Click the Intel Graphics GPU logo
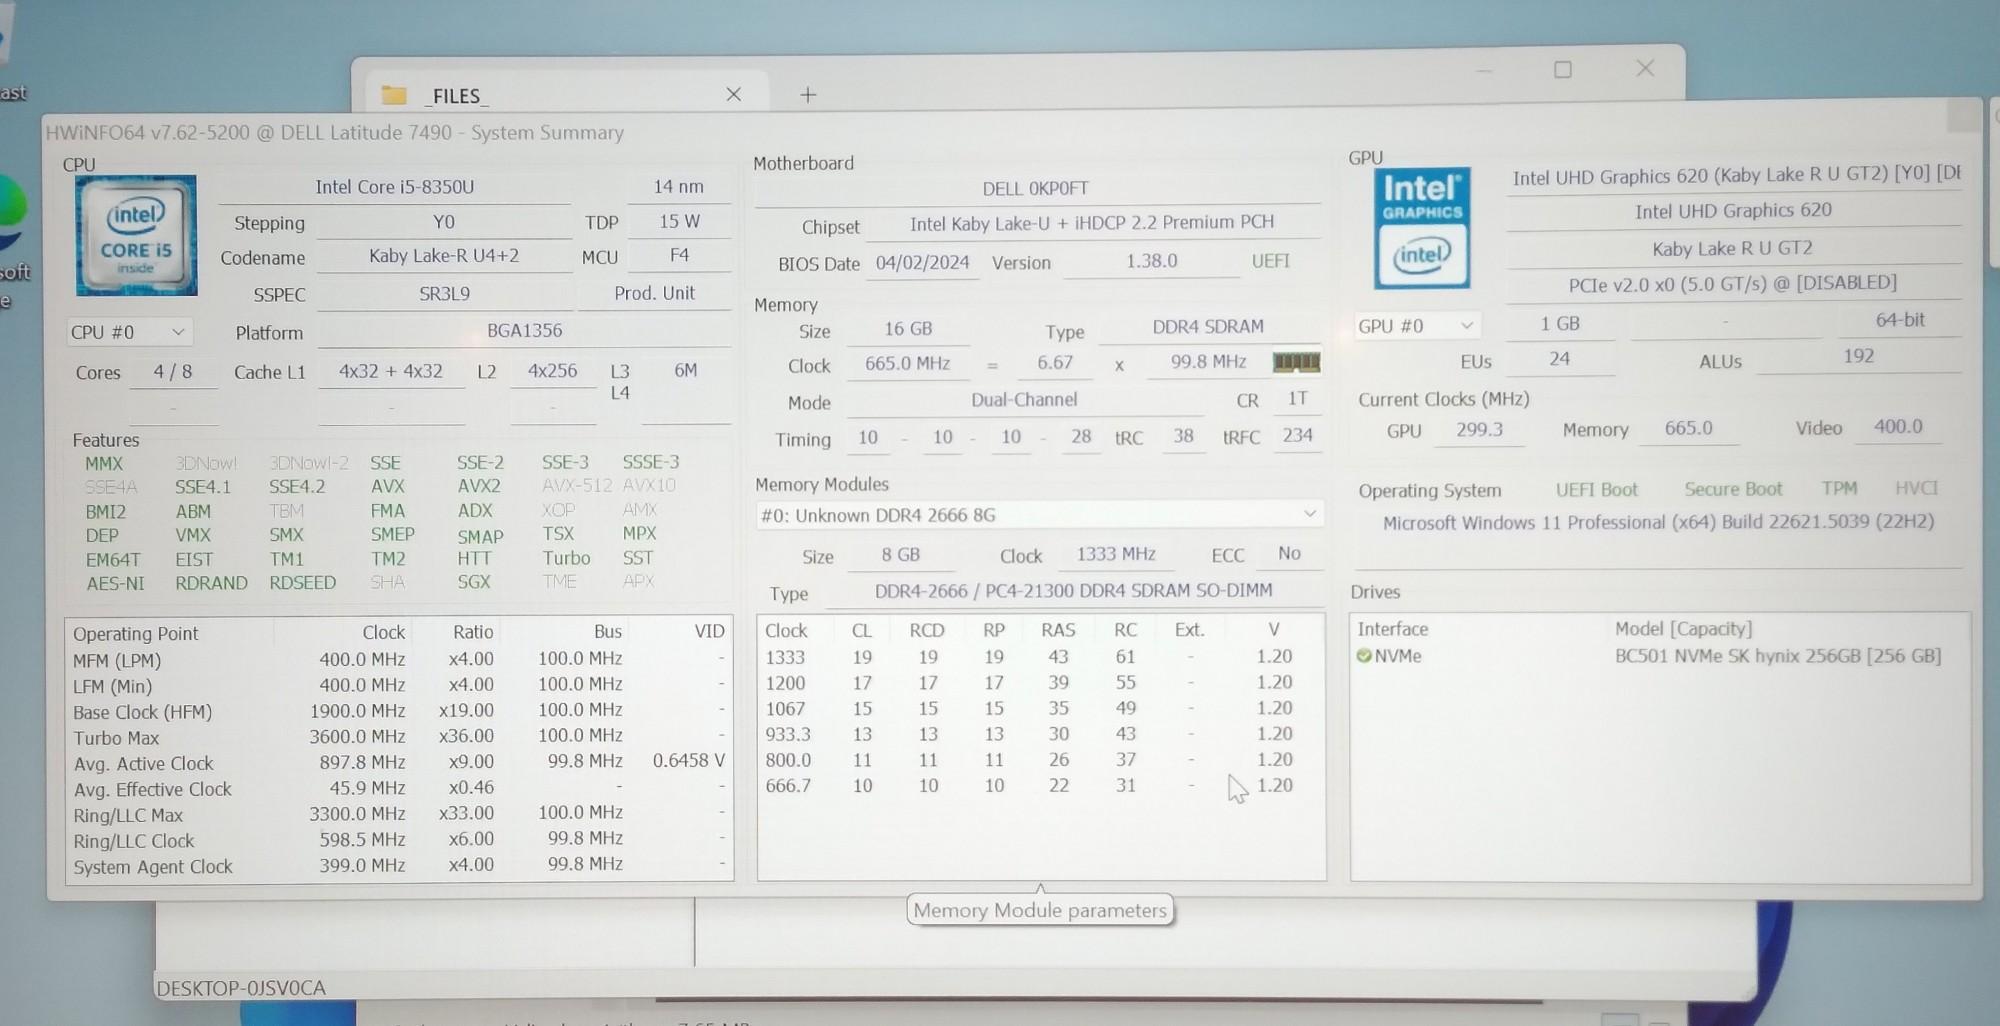The image size is (2000, 1026). click(1421, 228)
